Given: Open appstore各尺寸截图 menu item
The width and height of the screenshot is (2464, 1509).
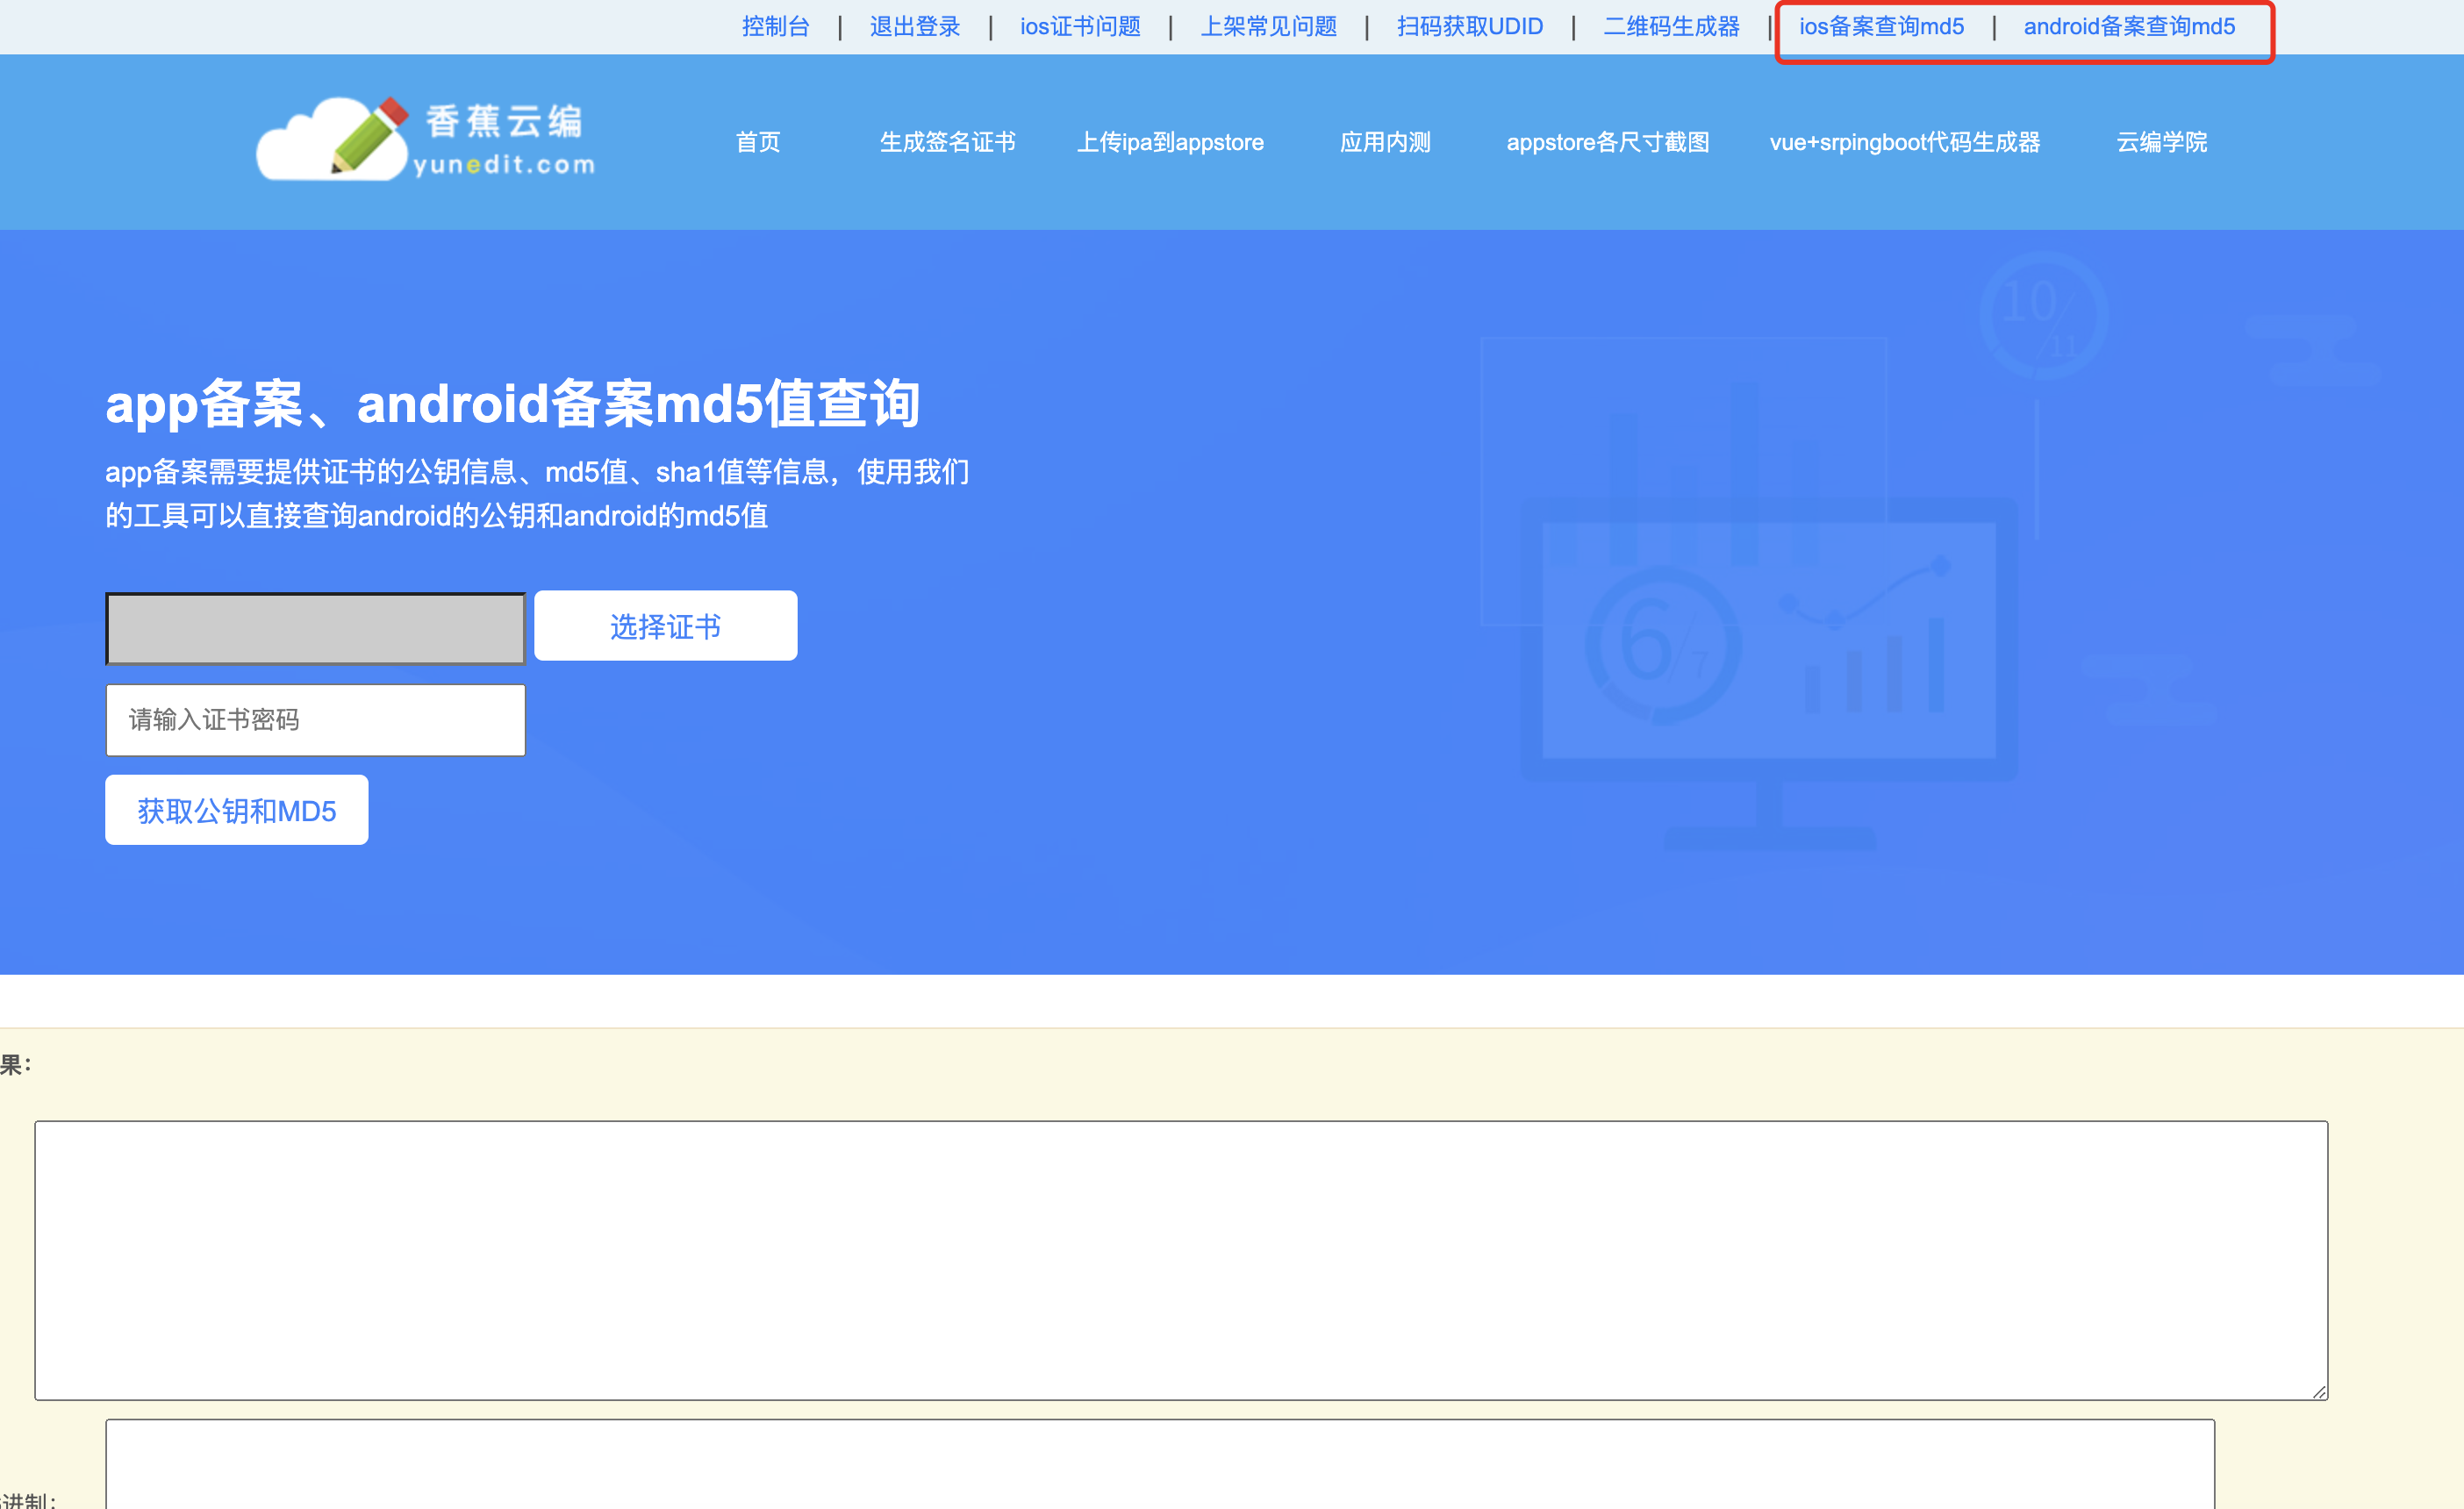Looking at the screenshot, I should 1608,142.
